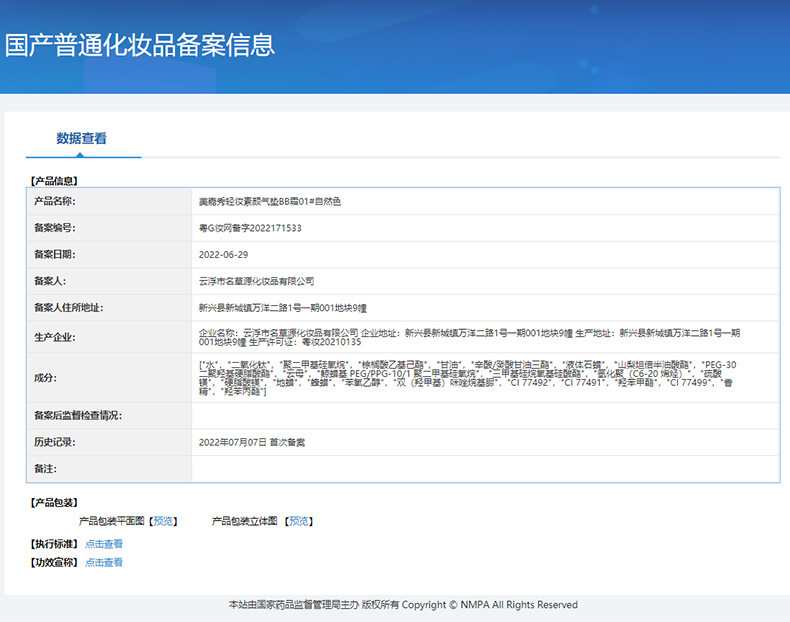The width and height of the screenshot is (790, 622).
Task: Open the 数据查看 tab
Action: point(82,139)
